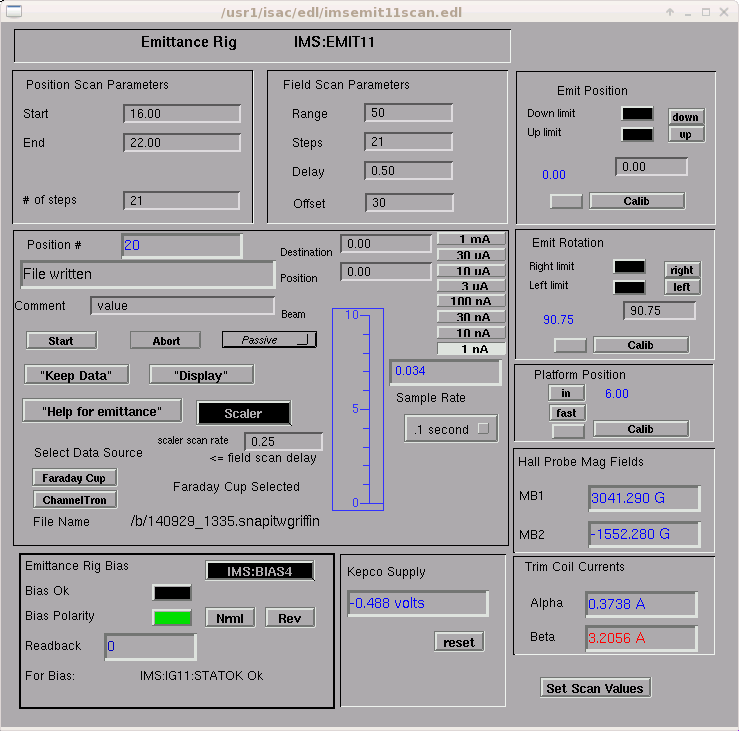This screenshot has height=731, width=739.
Task: Select the 100 nA beam range
Action: pyautogui.click(x=471, y=301)
